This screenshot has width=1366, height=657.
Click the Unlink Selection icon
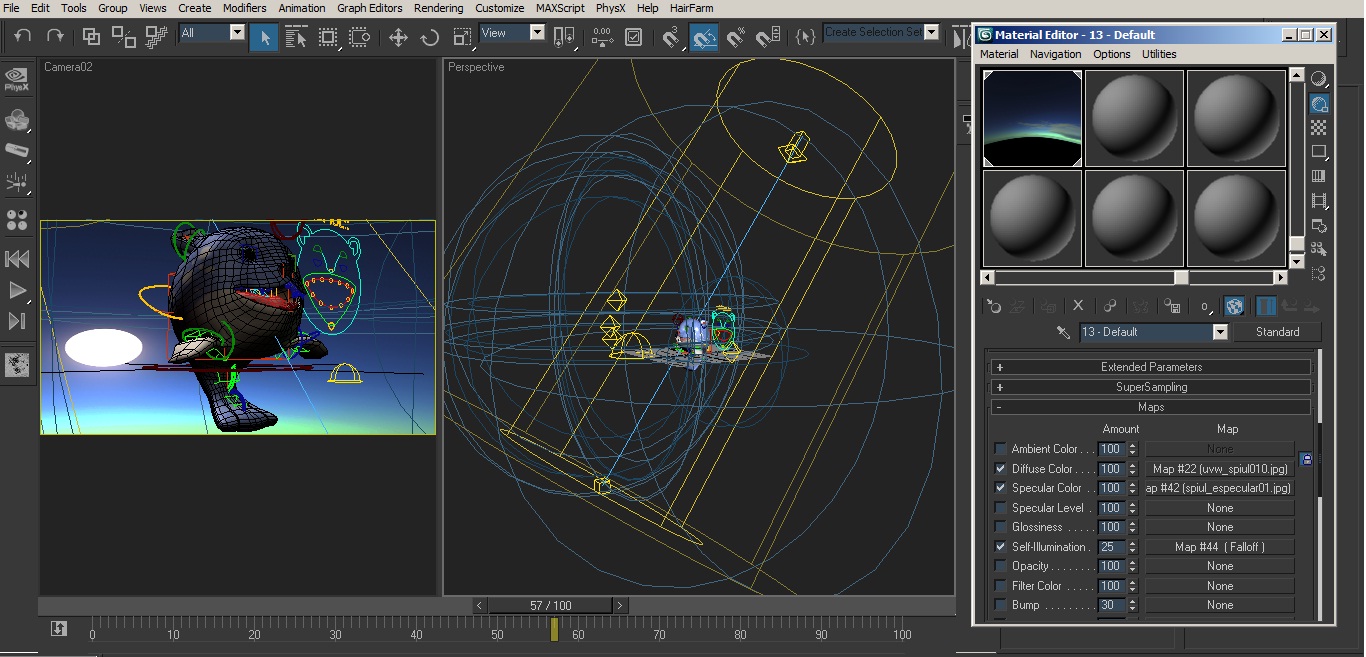click(x=123, y=37)
